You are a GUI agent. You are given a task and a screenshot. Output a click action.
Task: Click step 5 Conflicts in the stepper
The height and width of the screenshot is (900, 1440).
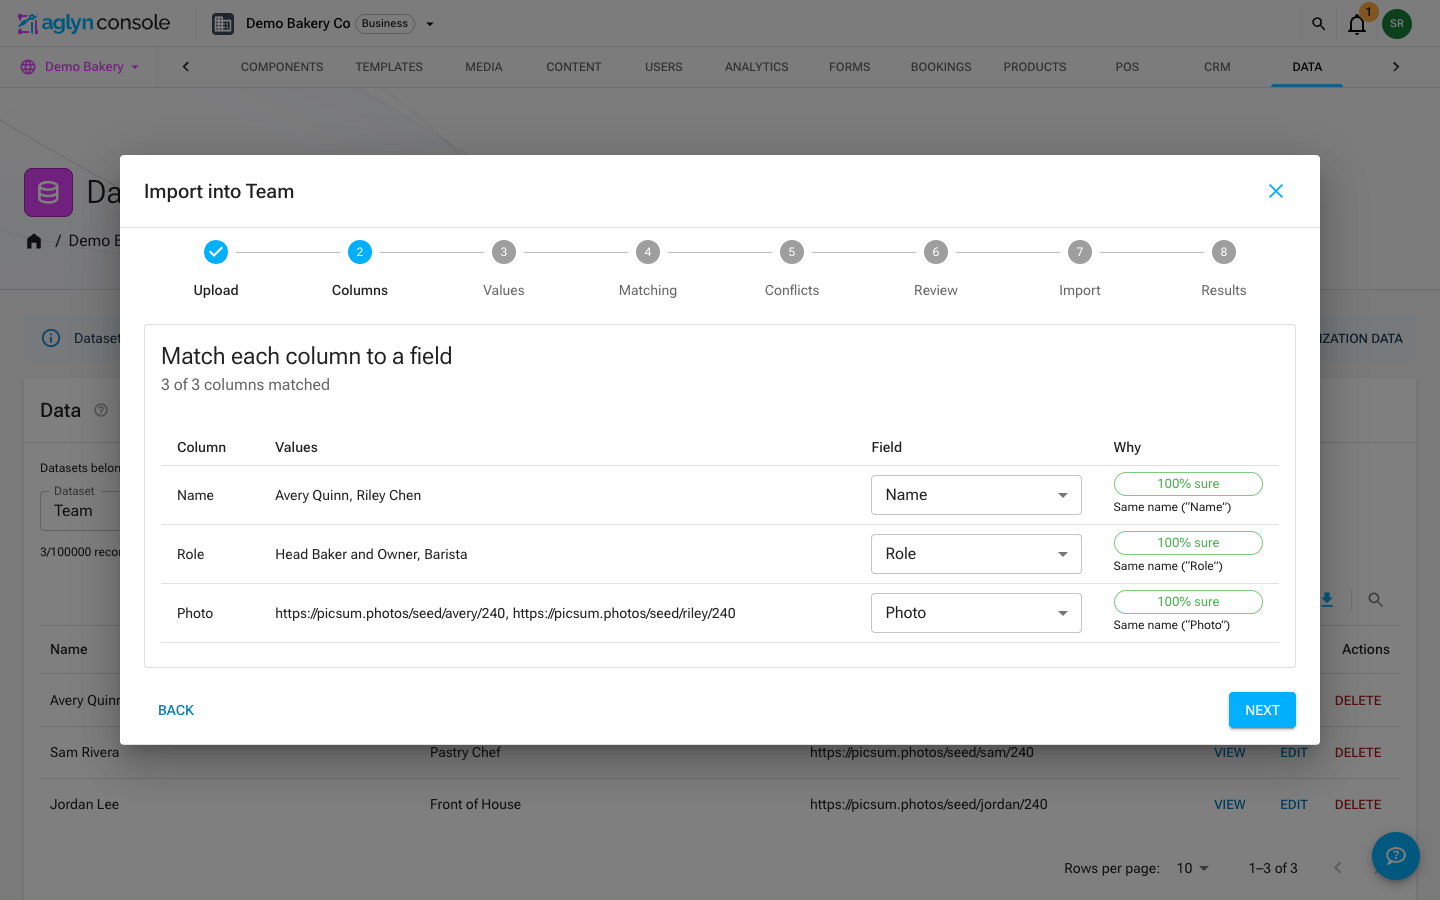click(x=792, y=270)
